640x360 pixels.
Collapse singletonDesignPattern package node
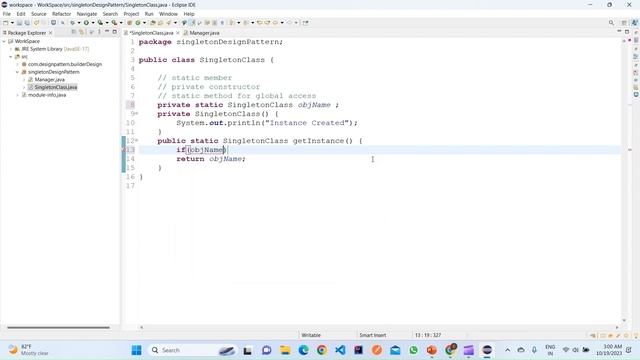click(x=18, y=72)
